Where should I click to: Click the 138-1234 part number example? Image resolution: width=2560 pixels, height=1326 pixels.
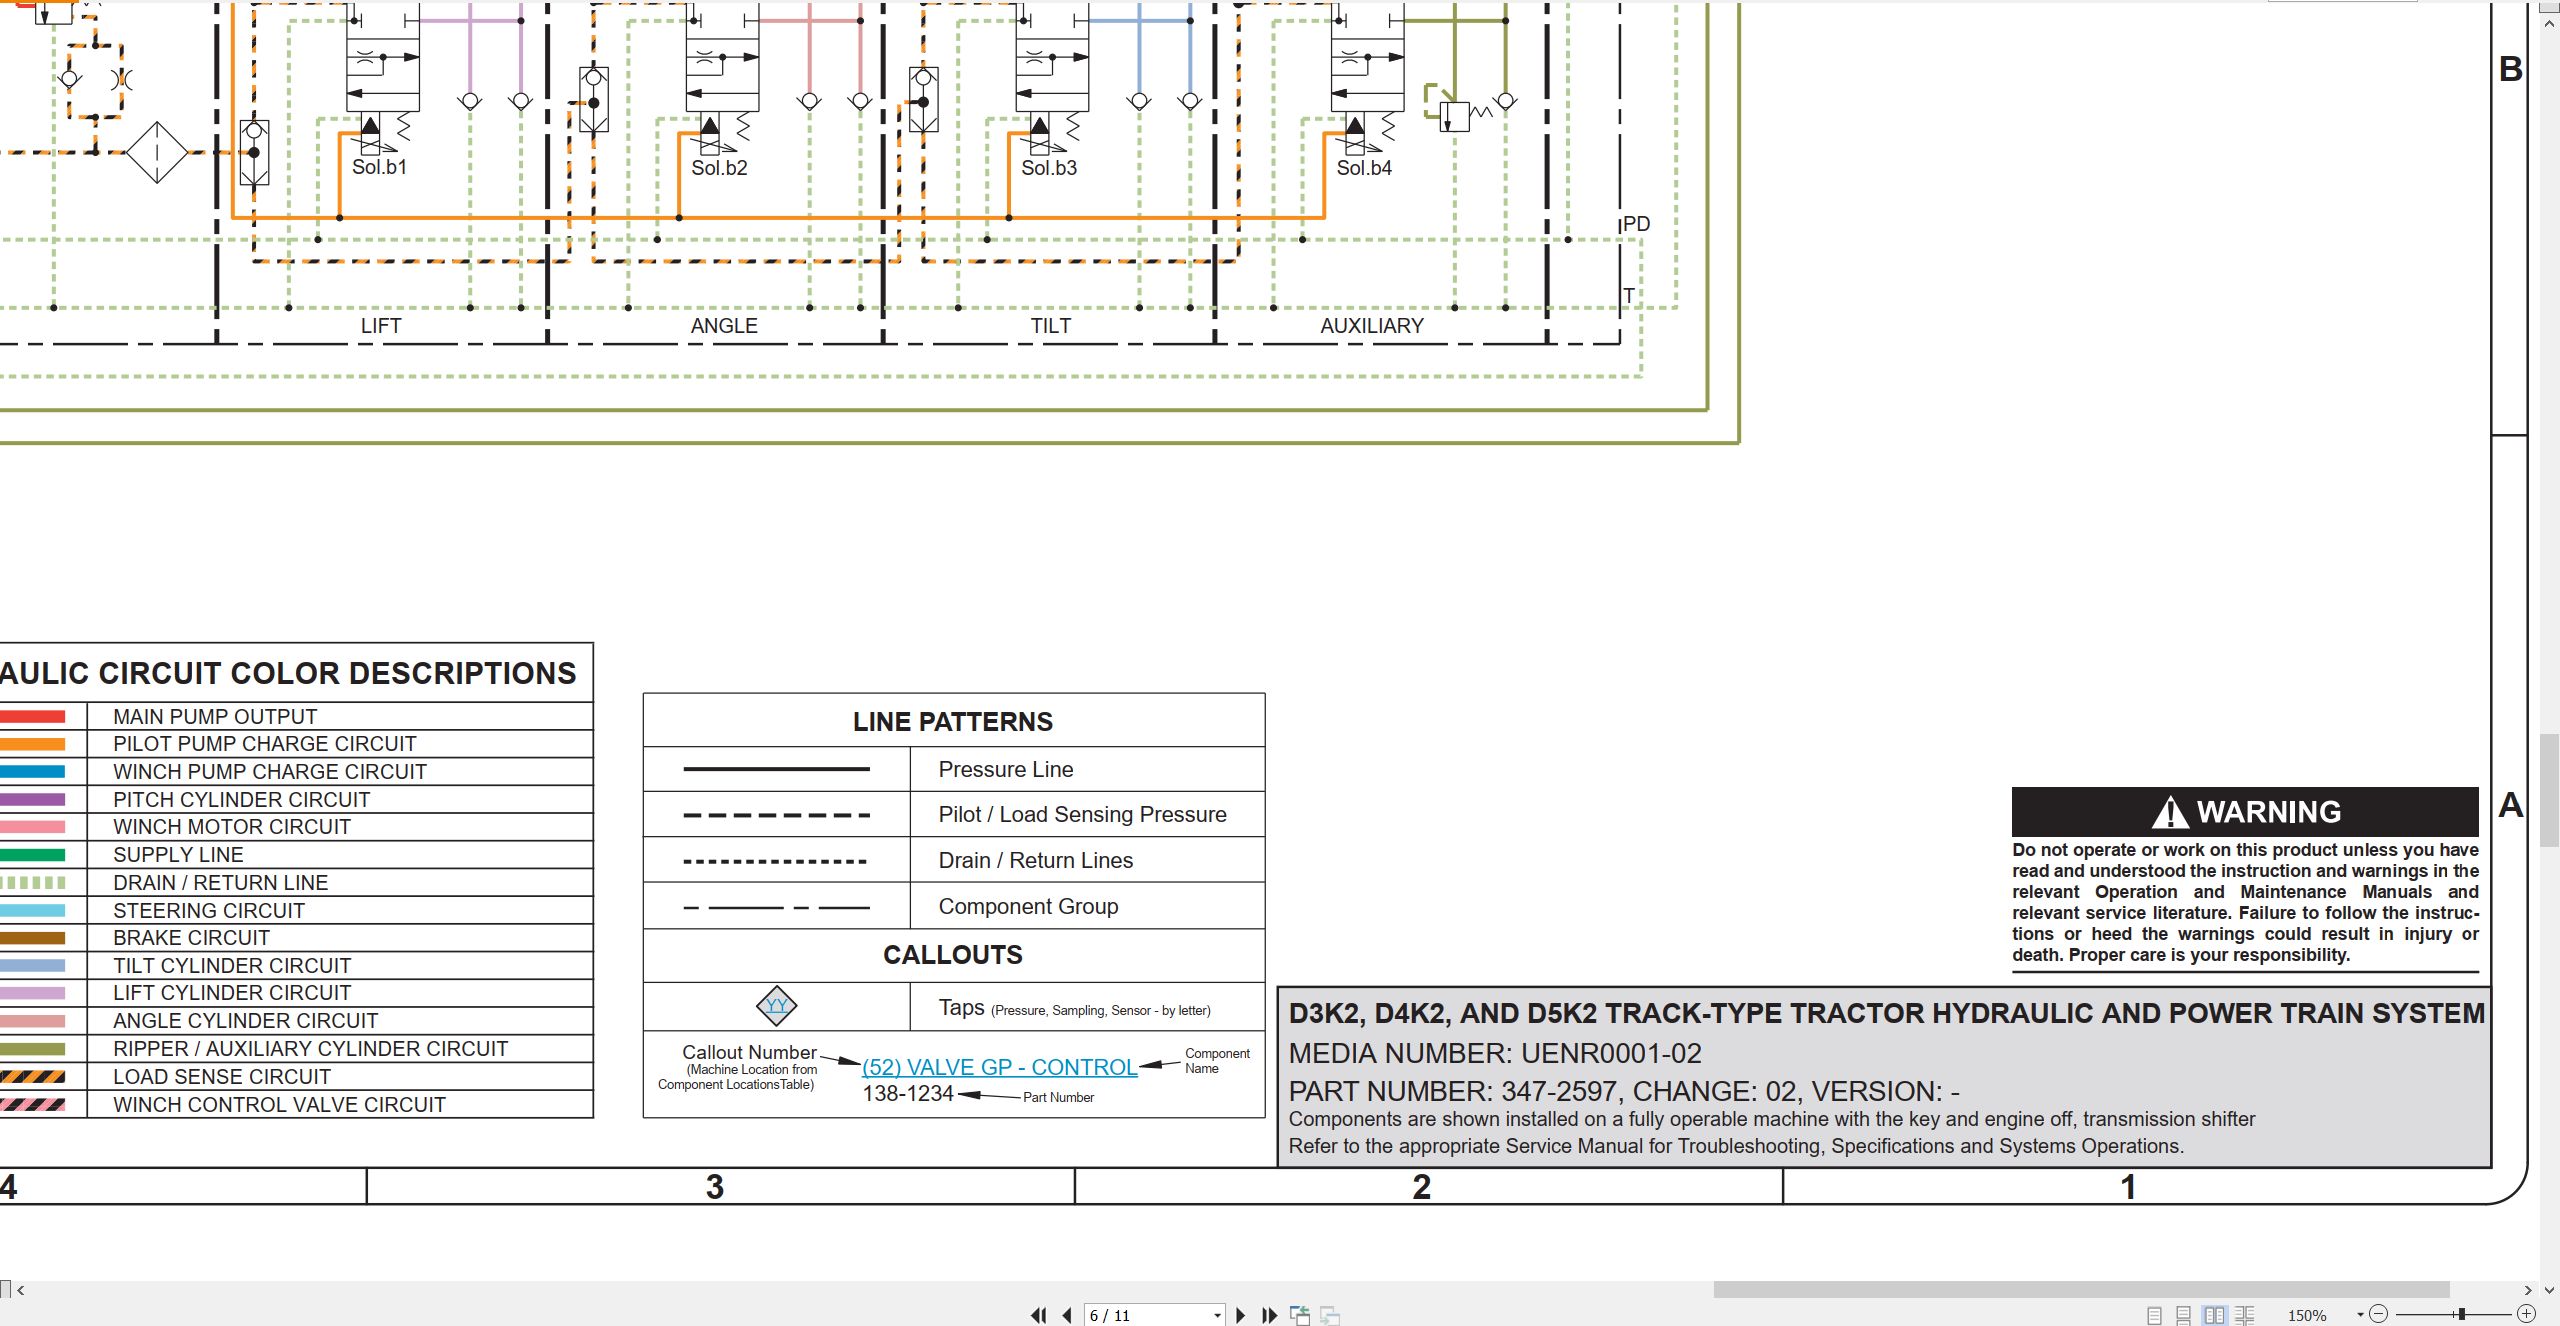(x=908, y=1094)
